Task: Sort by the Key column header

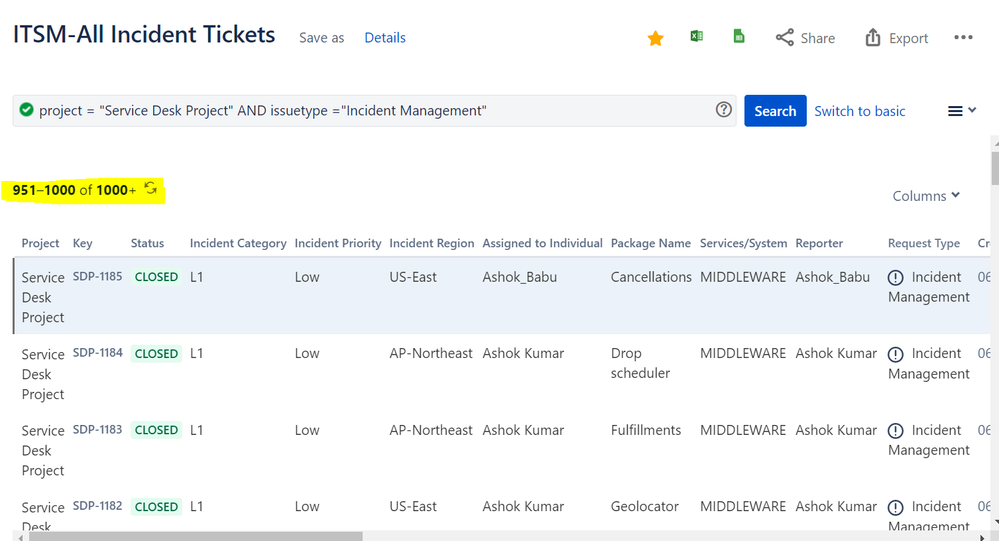Action: point(82,243)
